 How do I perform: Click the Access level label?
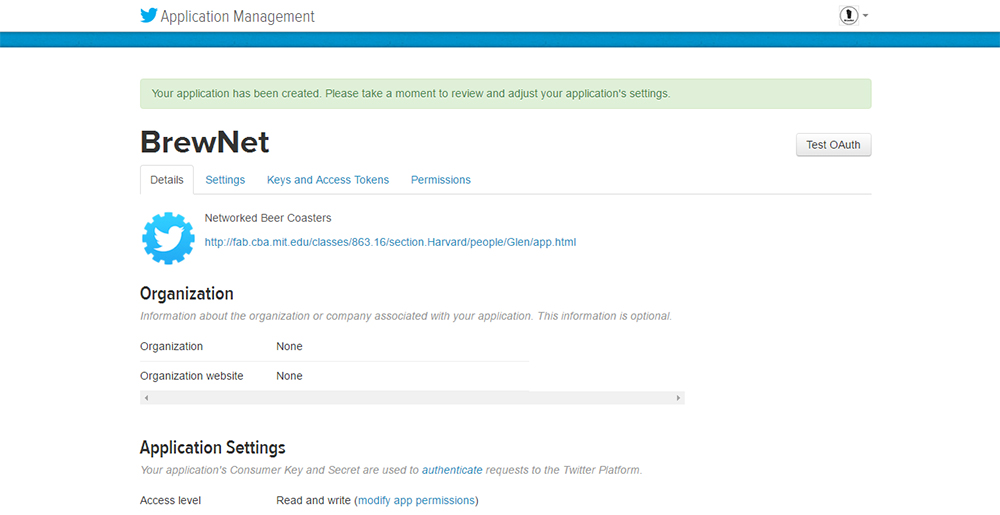tap(171, 501)
